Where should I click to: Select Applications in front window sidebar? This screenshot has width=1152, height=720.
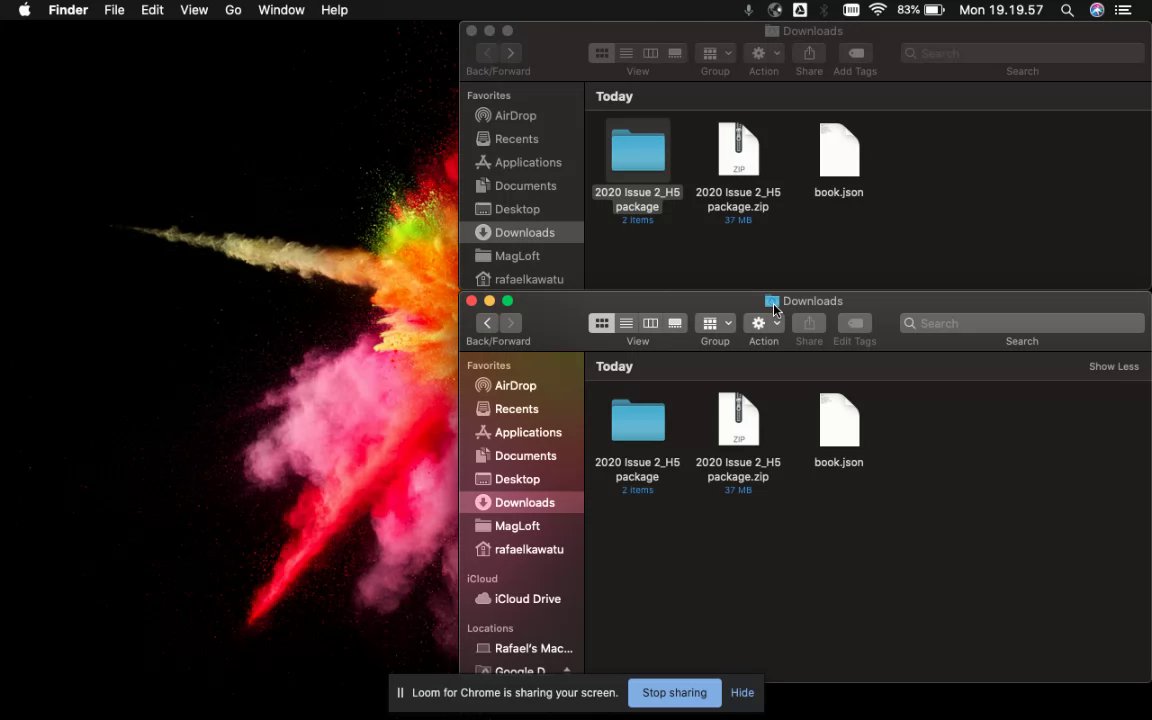(x=521, y=433)
